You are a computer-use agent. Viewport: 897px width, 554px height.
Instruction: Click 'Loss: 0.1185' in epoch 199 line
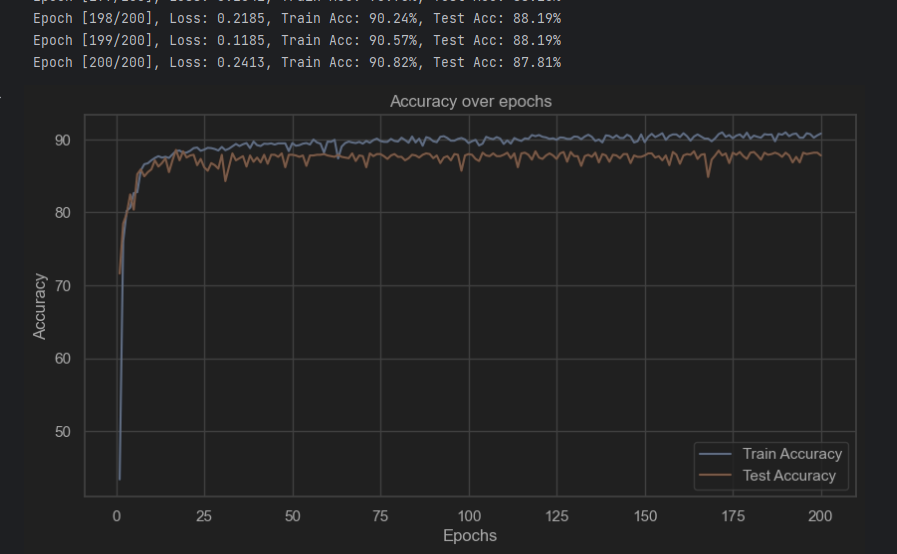[x=217, y=41]
